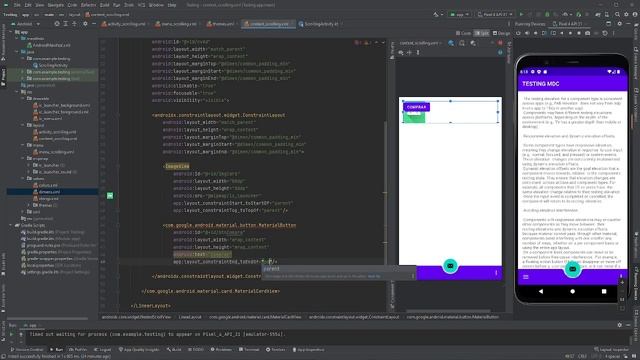The height and width of the screenshot is (360, 640).
Task: Collapse the manifests folder
Action: click(17, 38)
